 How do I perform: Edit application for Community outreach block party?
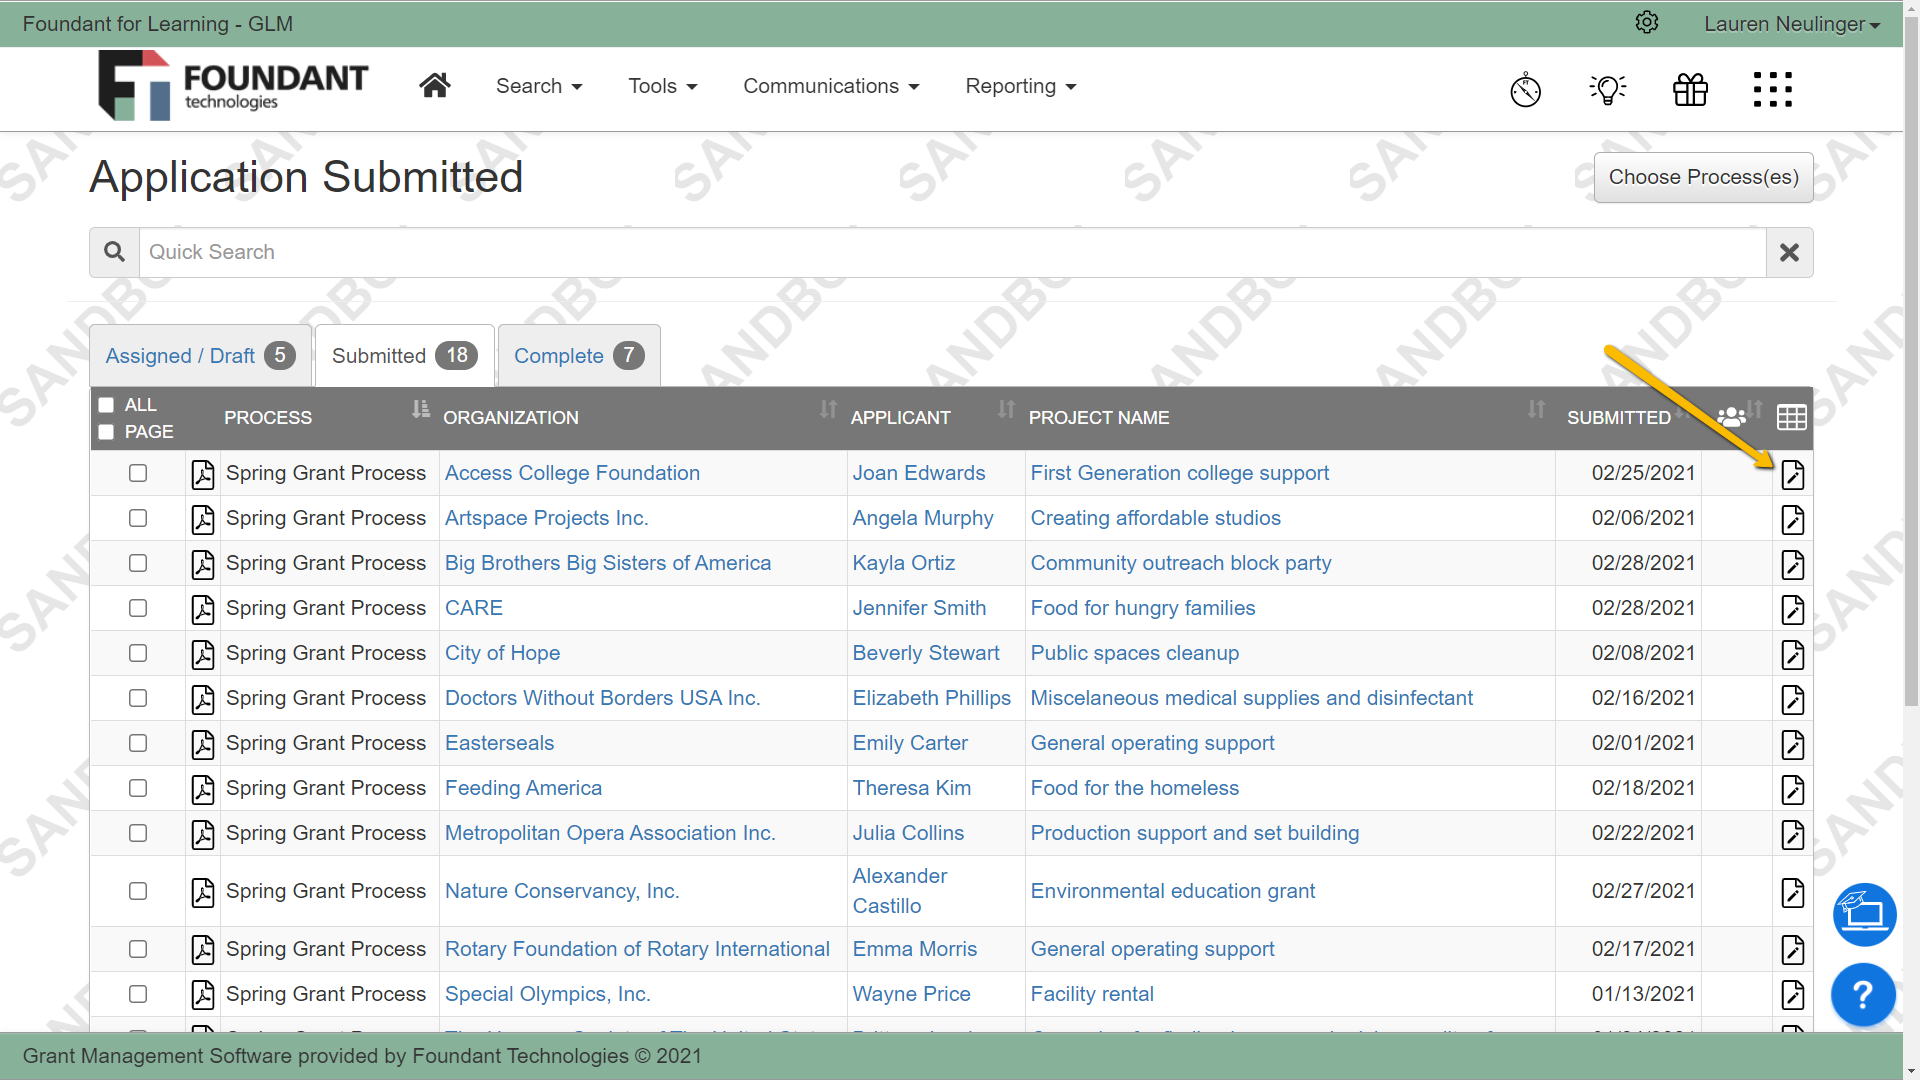click(1792, 564)
